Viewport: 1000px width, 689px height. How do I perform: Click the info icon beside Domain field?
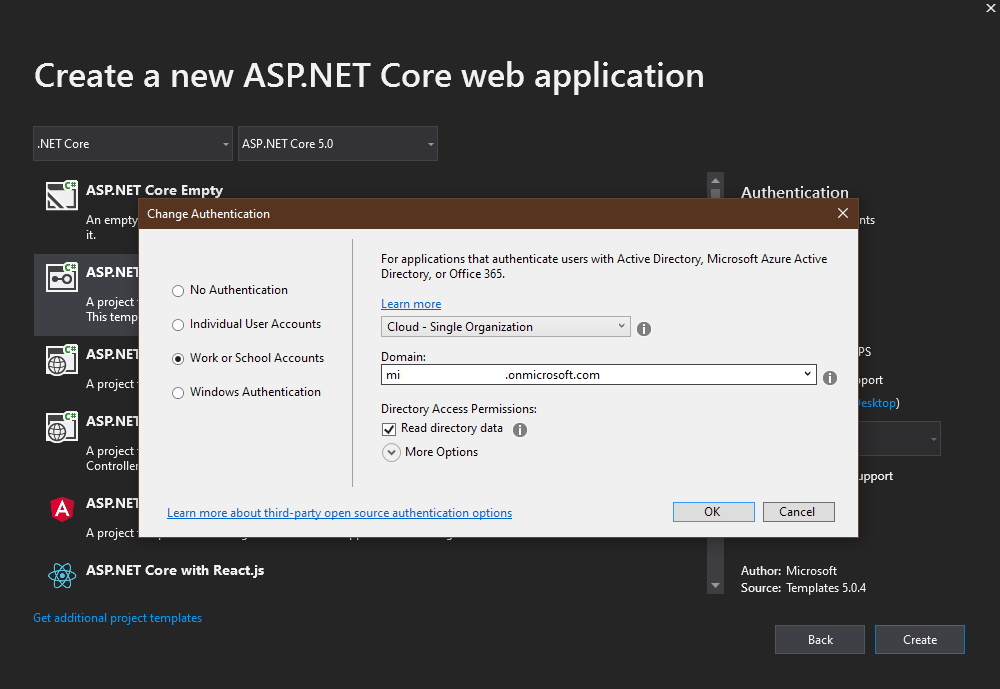pyautogui.click(x=830, y=378)
